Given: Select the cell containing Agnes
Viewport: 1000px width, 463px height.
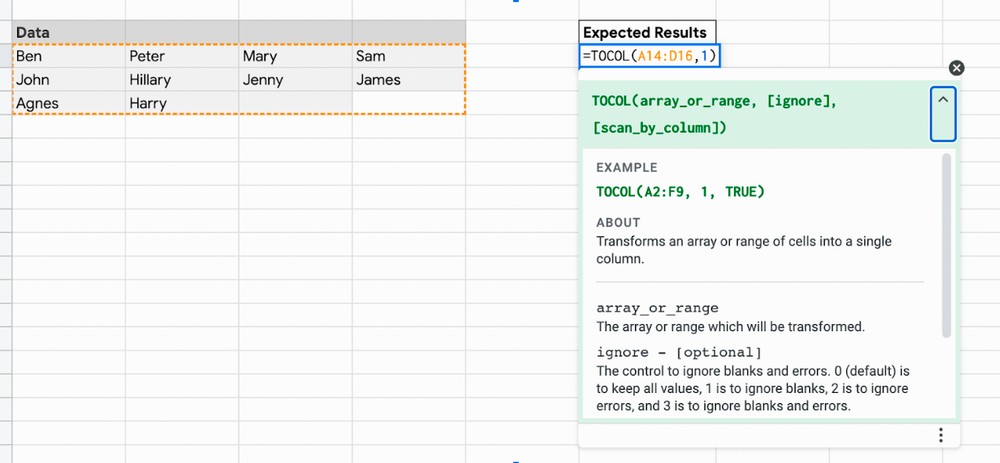Looking at the screenshot, I should 69,103.
